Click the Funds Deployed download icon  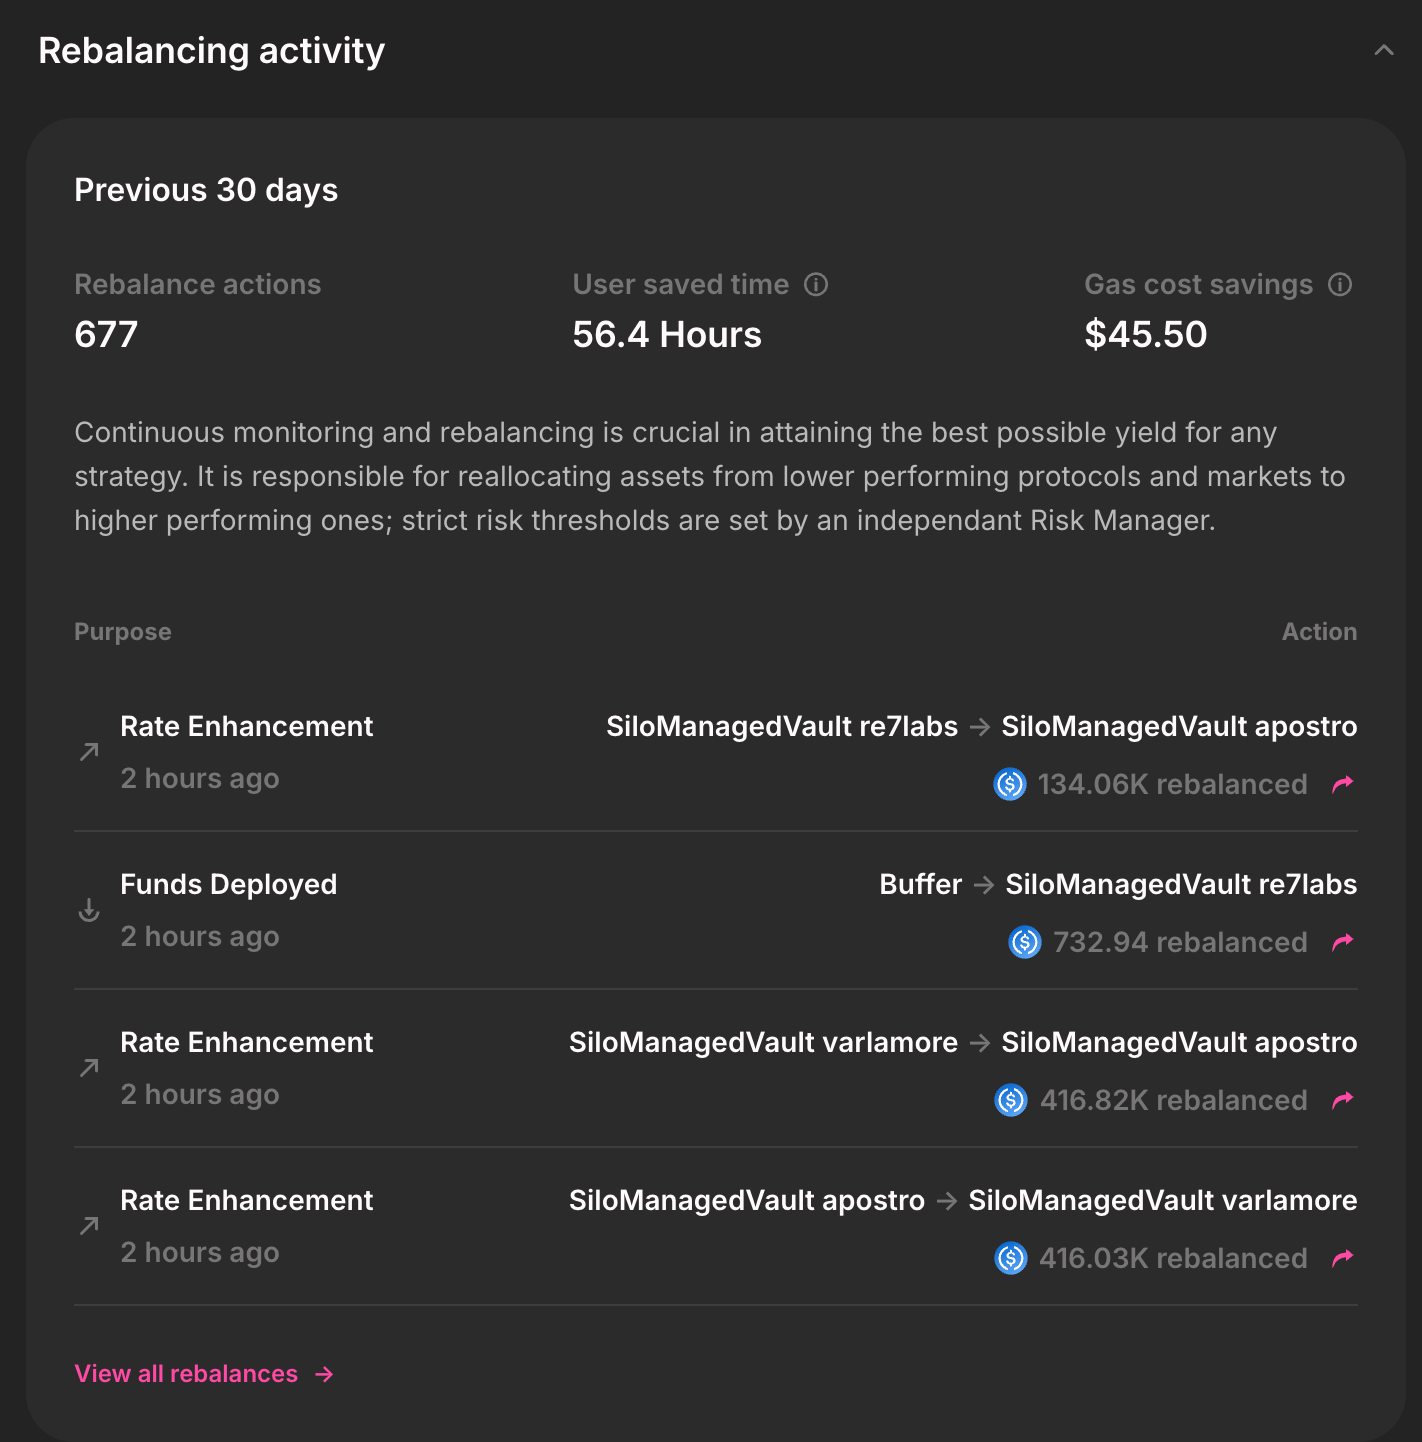[89, 910]
